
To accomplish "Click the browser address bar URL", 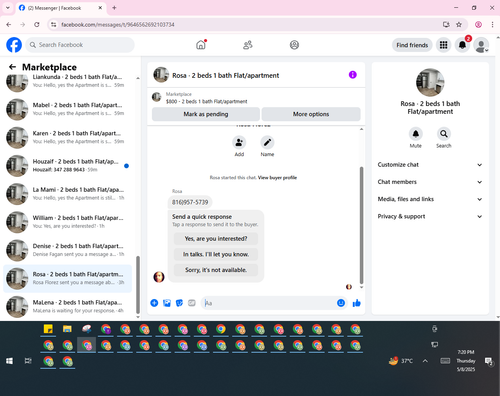I will point(118,24).
